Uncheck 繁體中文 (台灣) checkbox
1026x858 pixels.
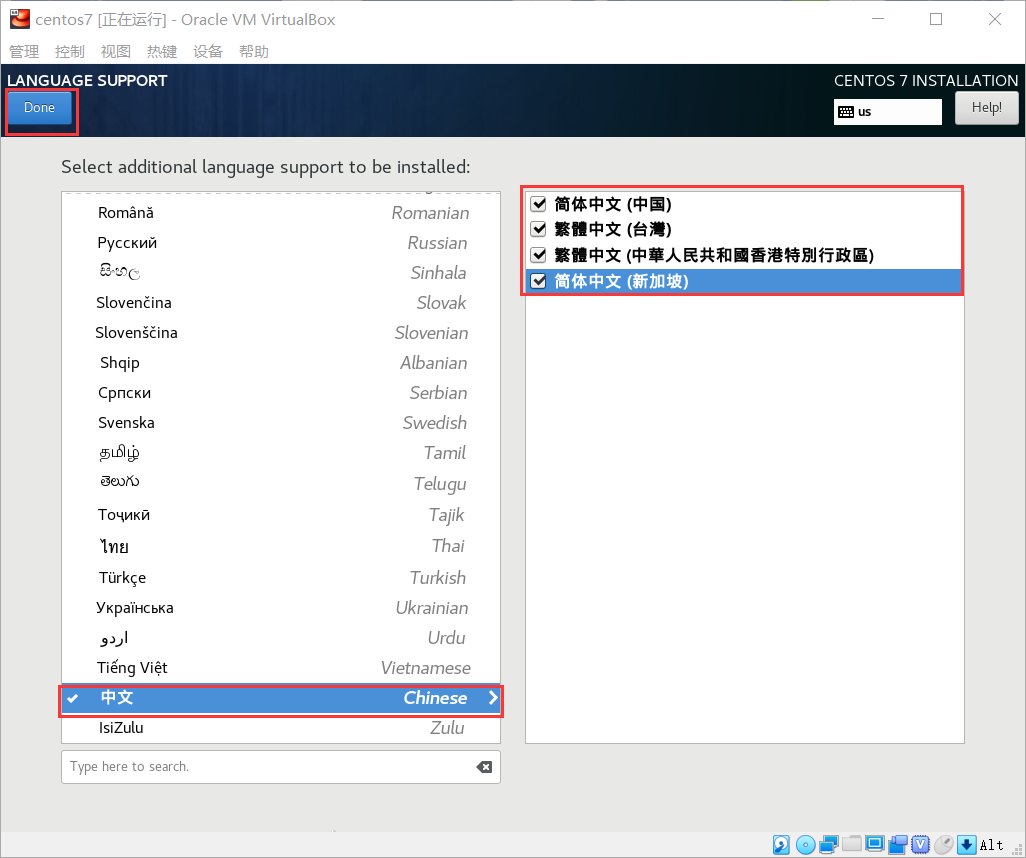[539, 229]
